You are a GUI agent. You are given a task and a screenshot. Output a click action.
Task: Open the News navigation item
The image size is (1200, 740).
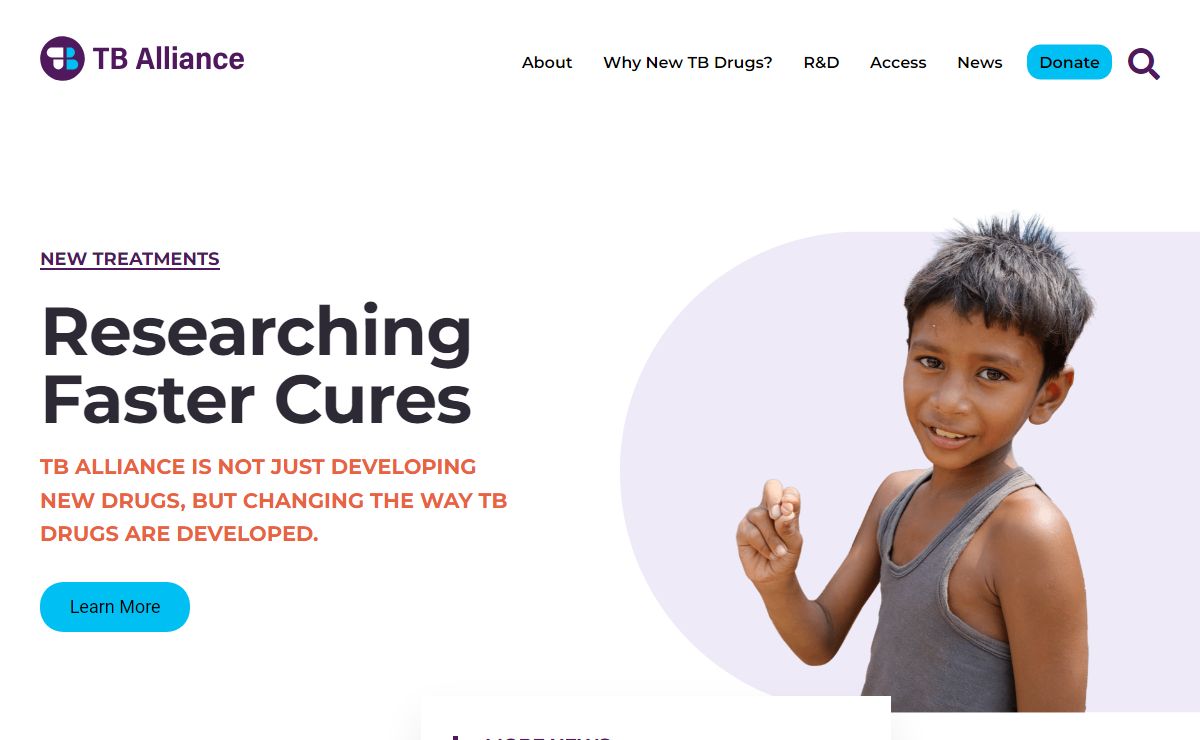pyautogui.click(x=980, y=62)
